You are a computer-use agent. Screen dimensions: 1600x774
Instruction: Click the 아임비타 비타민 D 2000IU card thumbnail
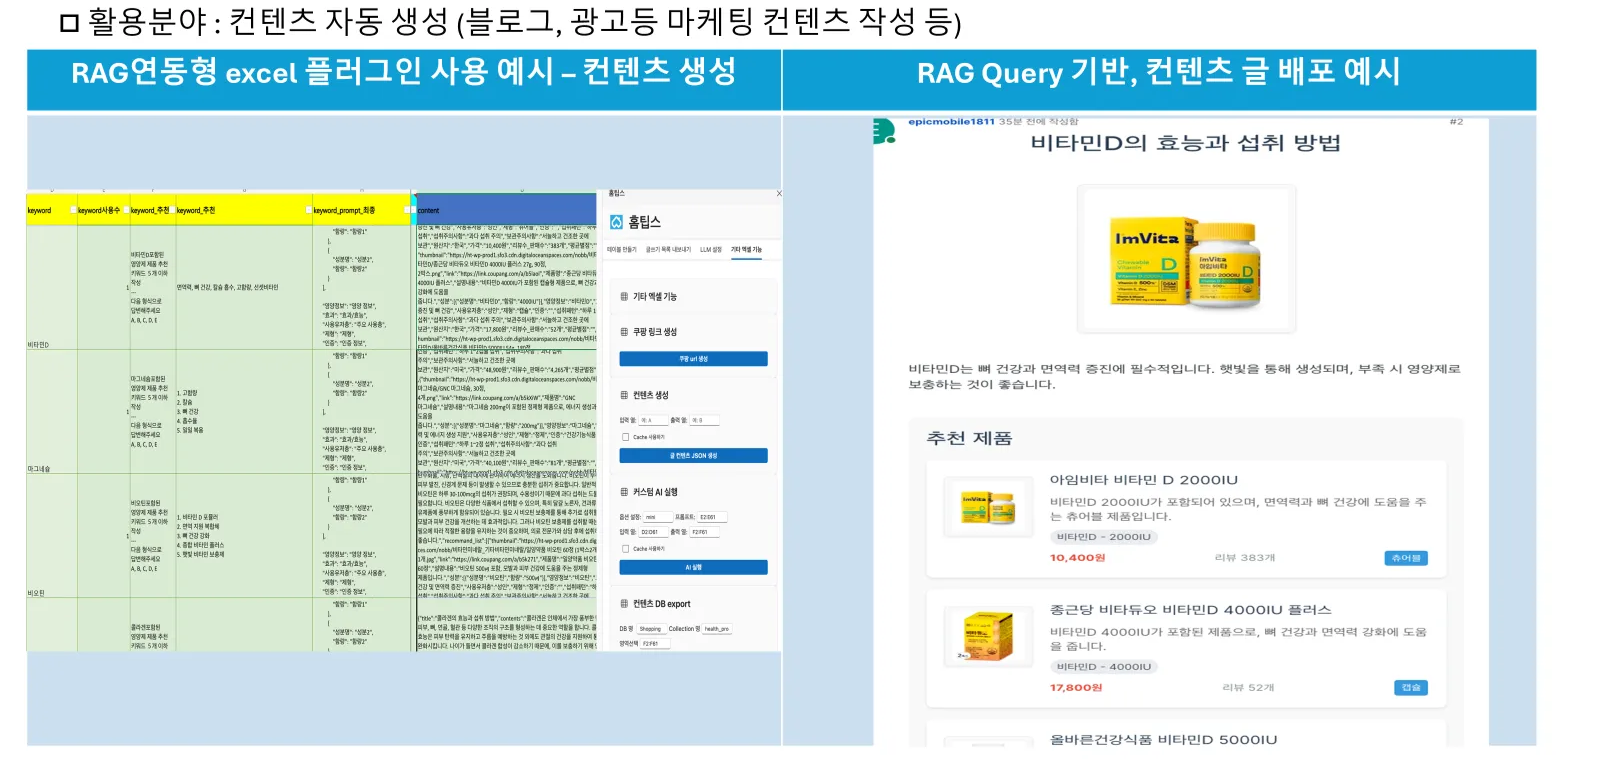(x=988, y=505)
